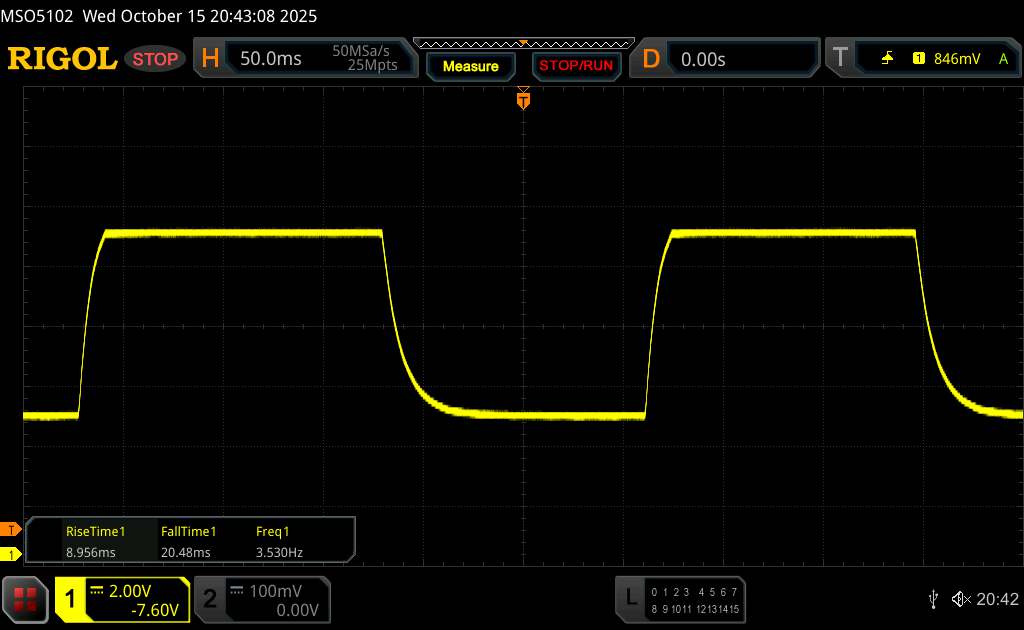Tap the orange H horizontal timebase icon

(210, 59)
